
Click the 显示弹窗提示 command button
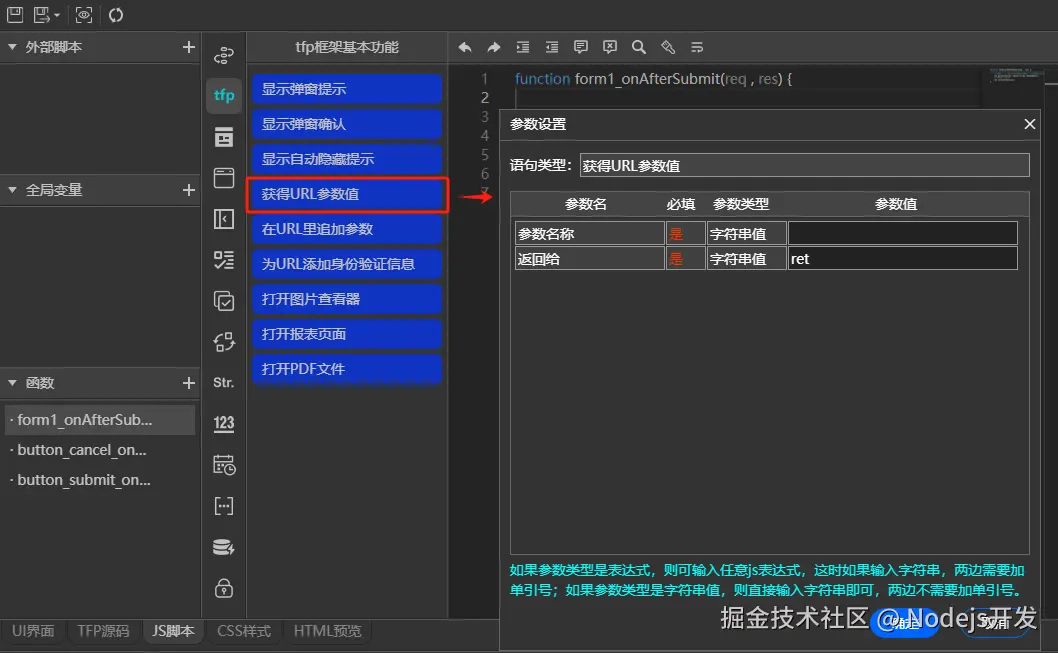(x=346, y=89)
